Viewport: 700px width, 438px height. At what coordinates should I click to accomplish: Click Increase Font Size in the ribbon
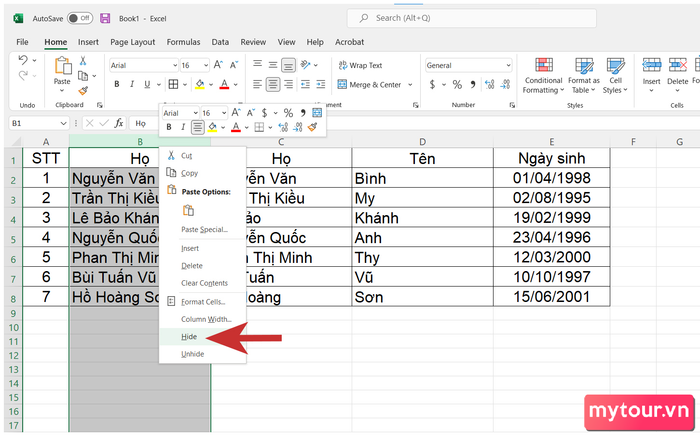tap(218, 65)
